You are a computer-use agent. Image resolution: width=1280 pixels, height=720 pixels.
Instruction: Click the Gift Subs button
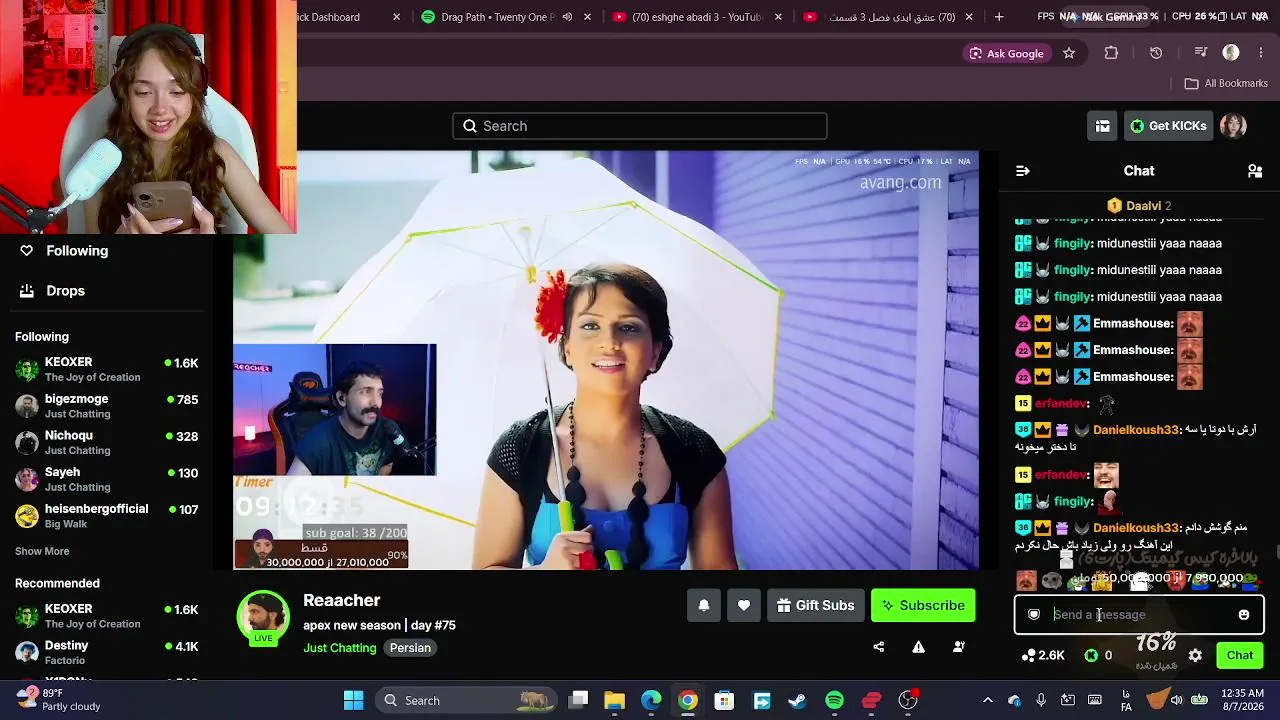[815, 605]
